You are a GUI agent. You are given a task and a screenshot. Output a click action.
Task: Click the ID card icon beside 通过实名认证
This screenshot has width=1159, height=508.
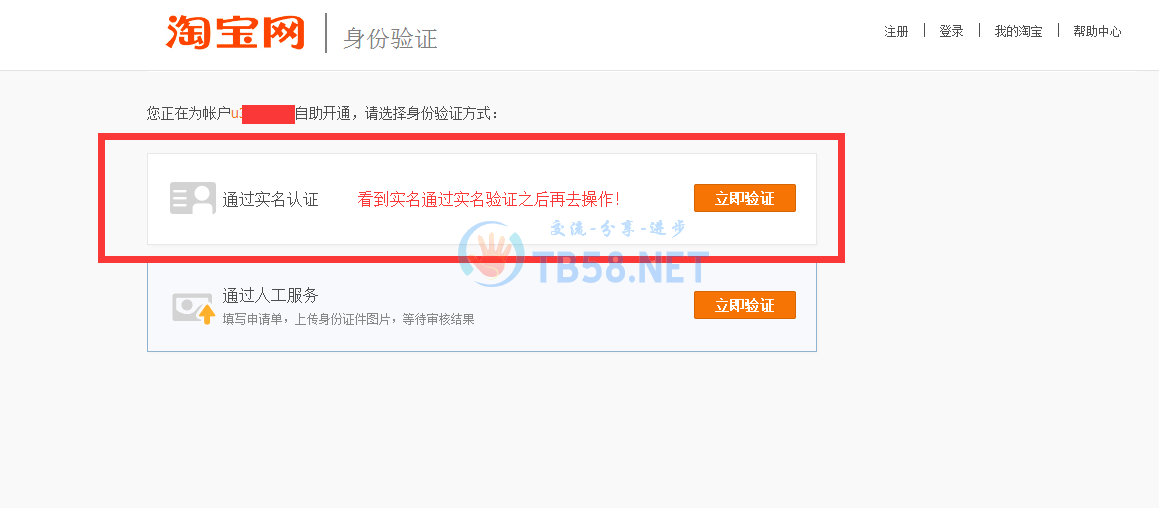(193, 198)
